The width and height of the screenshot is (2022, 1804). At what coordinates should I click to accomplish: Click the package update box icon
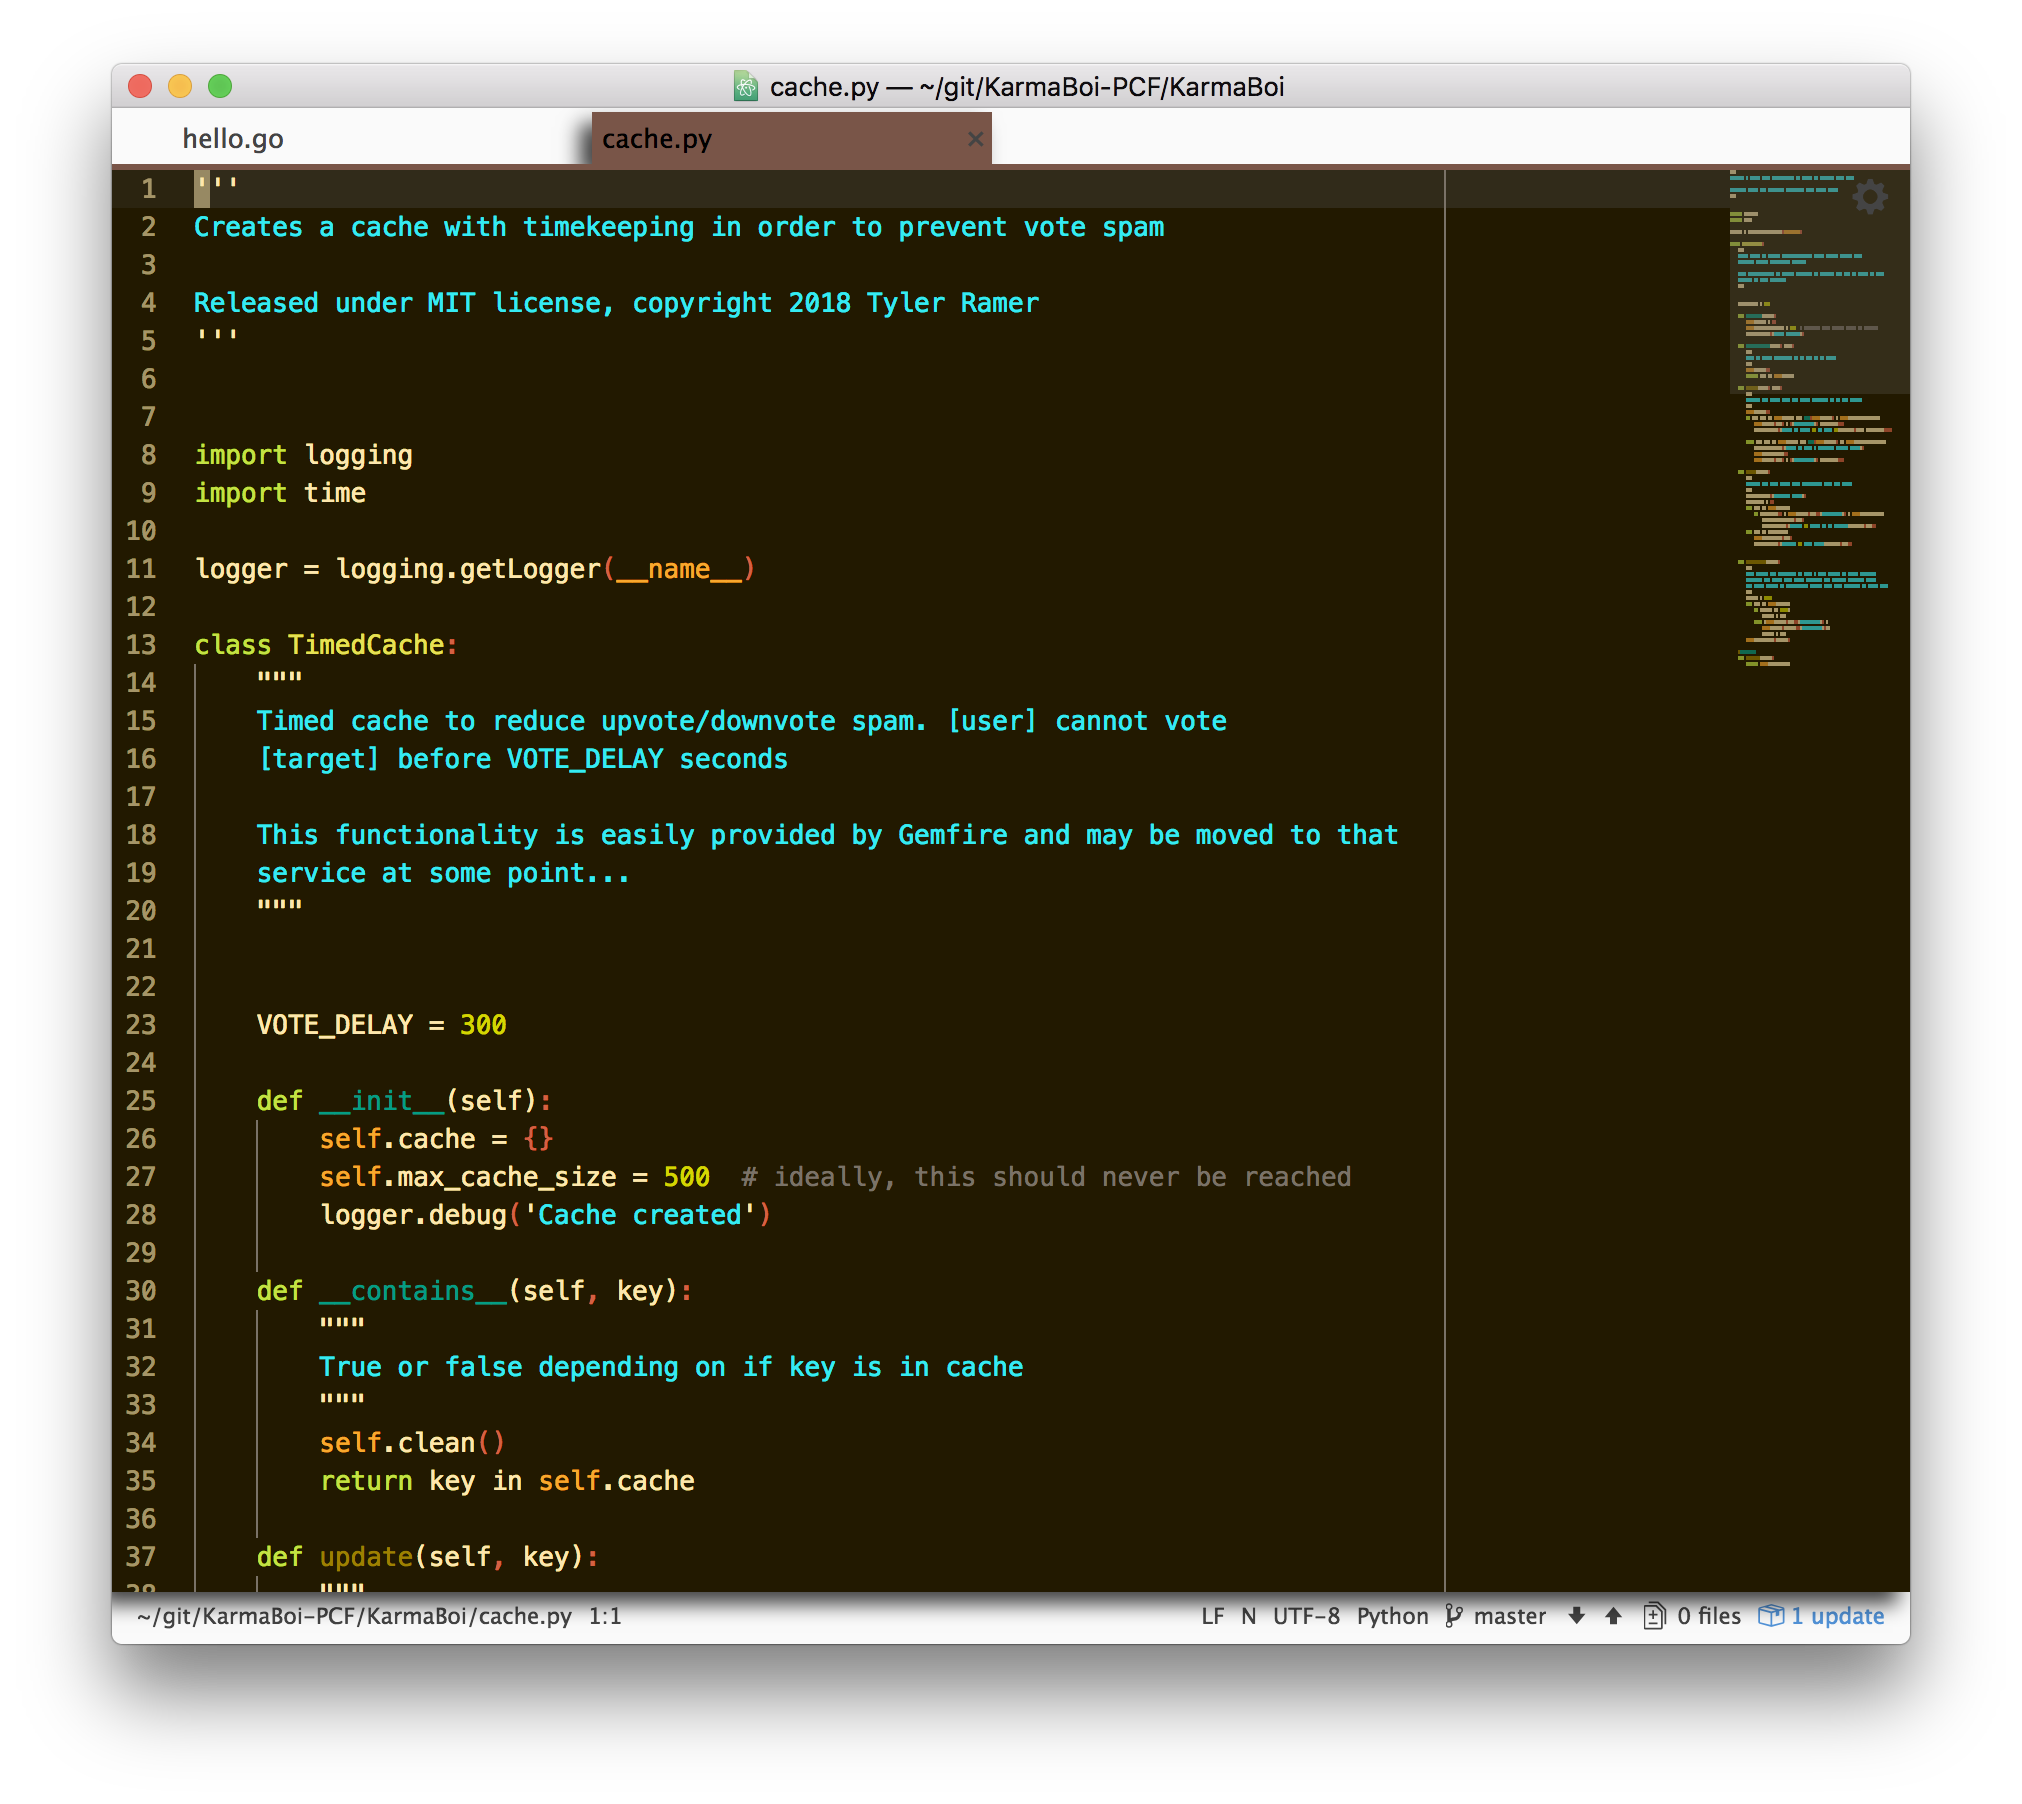pyautogui.click(x=1770, y=1616)
